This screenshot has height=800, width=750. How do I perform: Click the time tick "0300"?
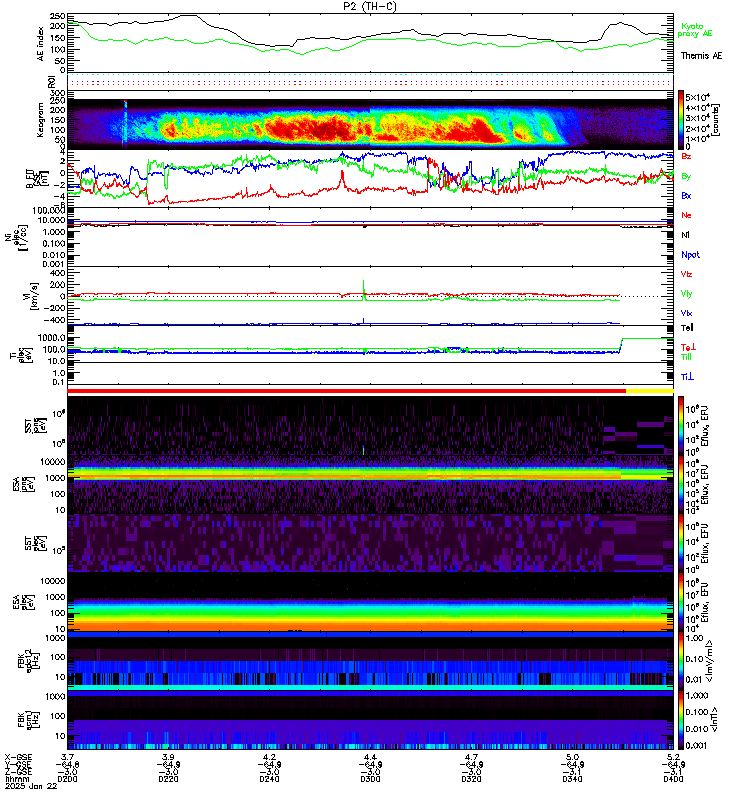coord(370,779)
